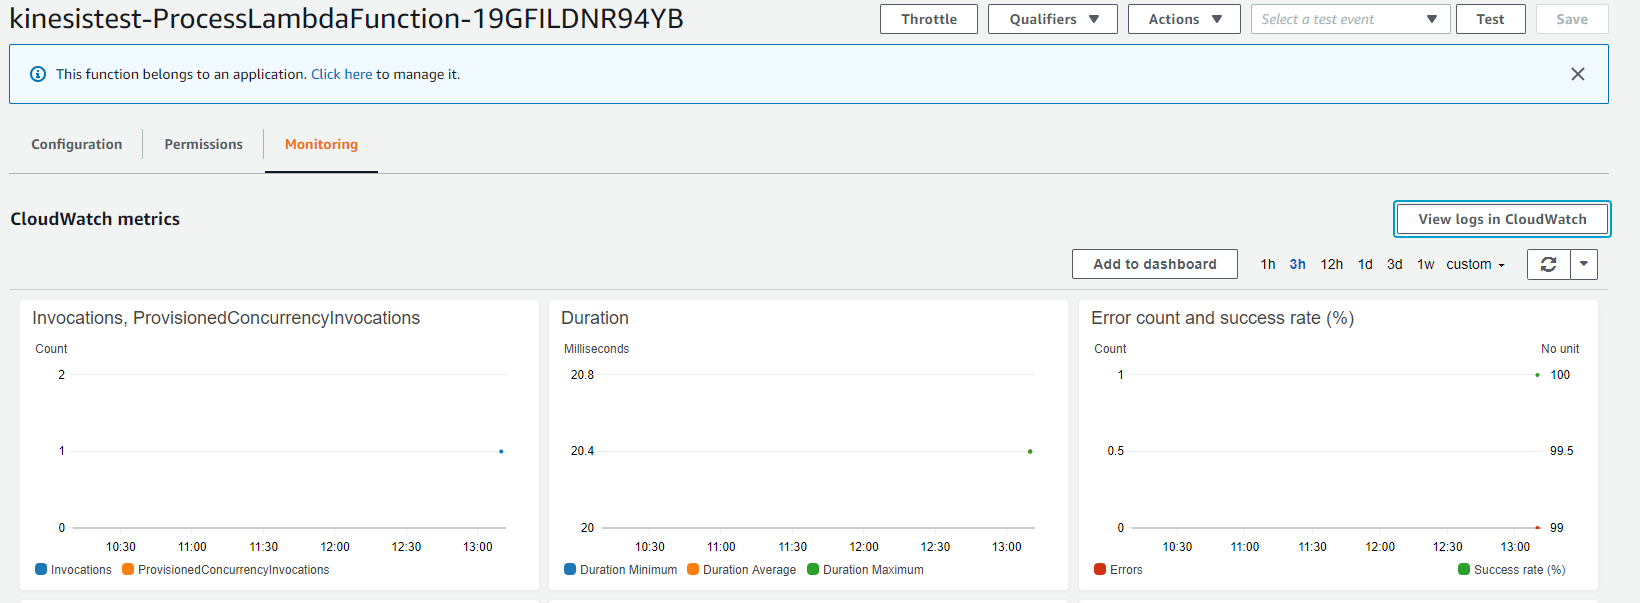
Task: Click the refresh metrics icon
Action: tap(1549, 264)
